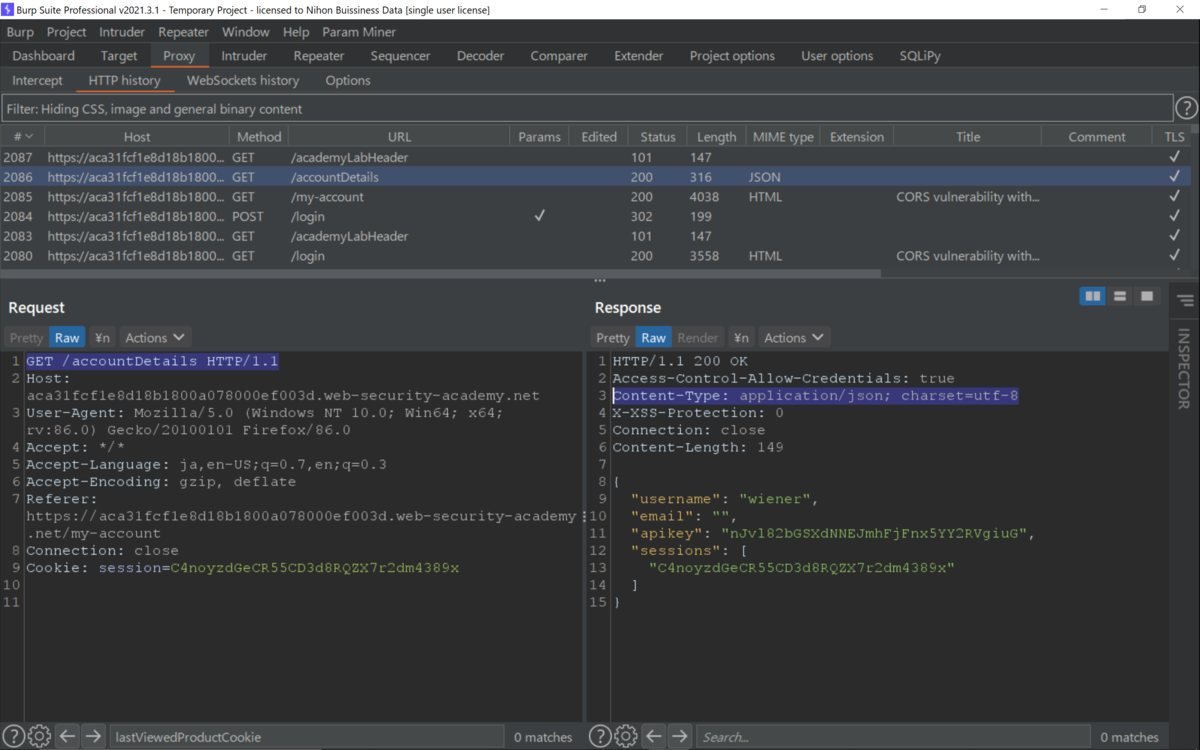This screenshot has height=750, width=1200.
Task: Open response search settings gear icon
Action: (x=627, y=737)
